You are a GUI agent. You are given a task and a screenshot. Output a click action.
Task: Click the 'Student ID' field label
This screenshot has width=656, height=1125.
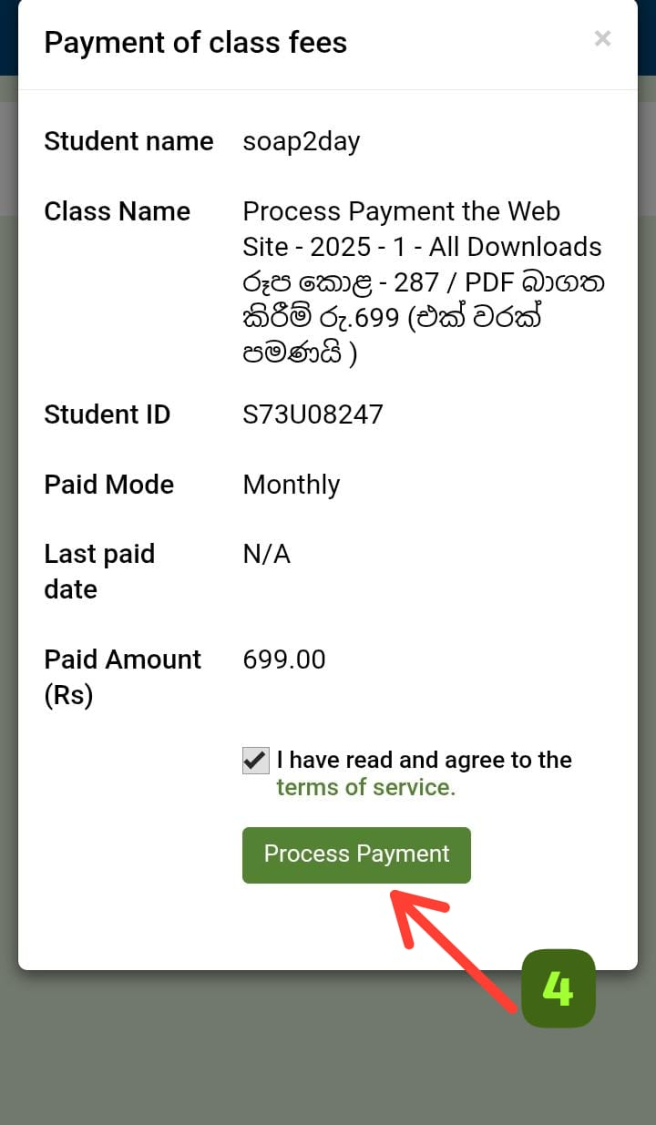click(107, 414)
